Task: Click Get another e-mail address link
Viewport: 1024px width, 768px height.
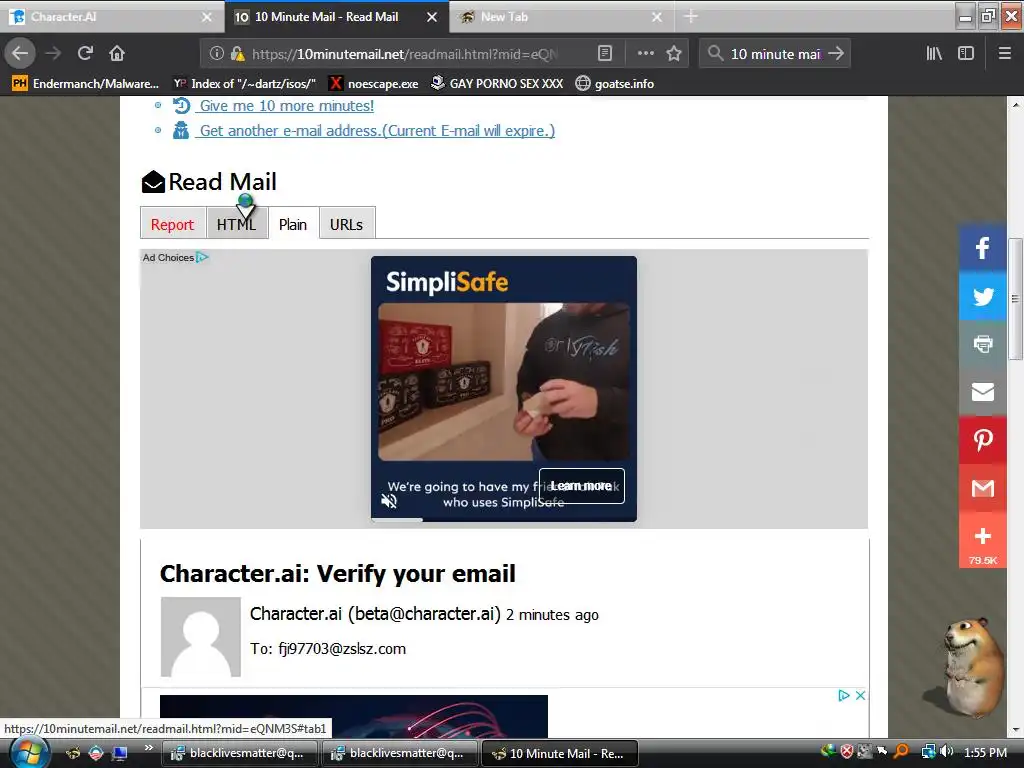Action: (x=377, y=131)
